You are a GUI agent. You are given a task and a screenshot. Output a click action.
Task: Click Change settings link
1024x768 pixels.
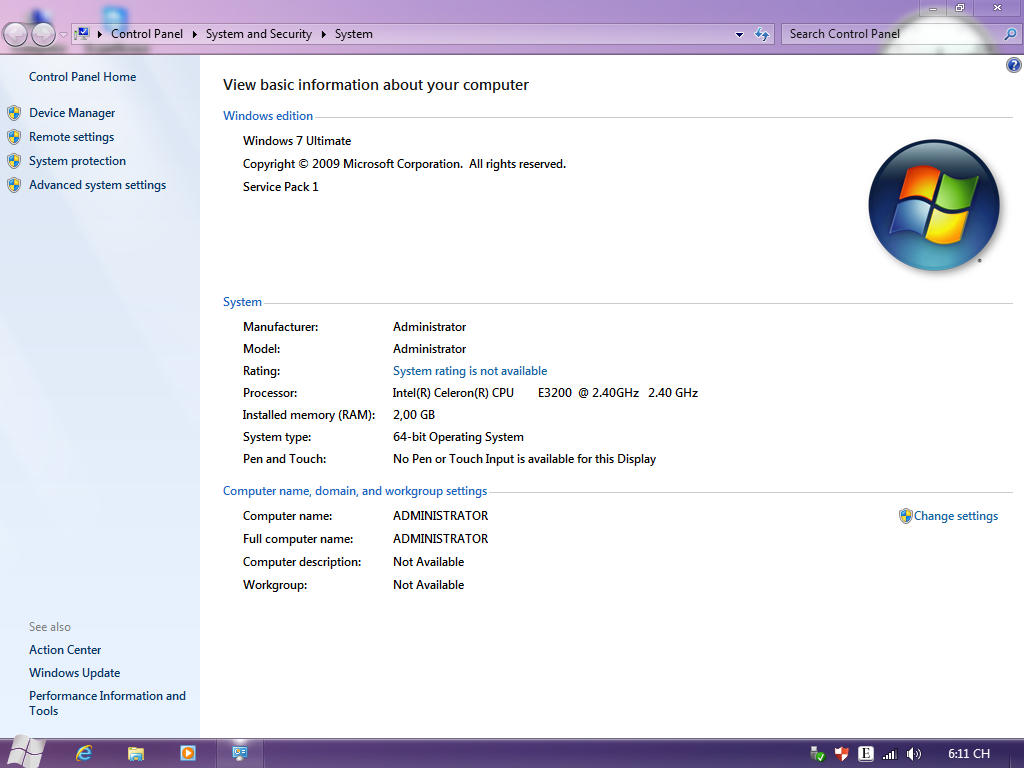coord(955,516)
